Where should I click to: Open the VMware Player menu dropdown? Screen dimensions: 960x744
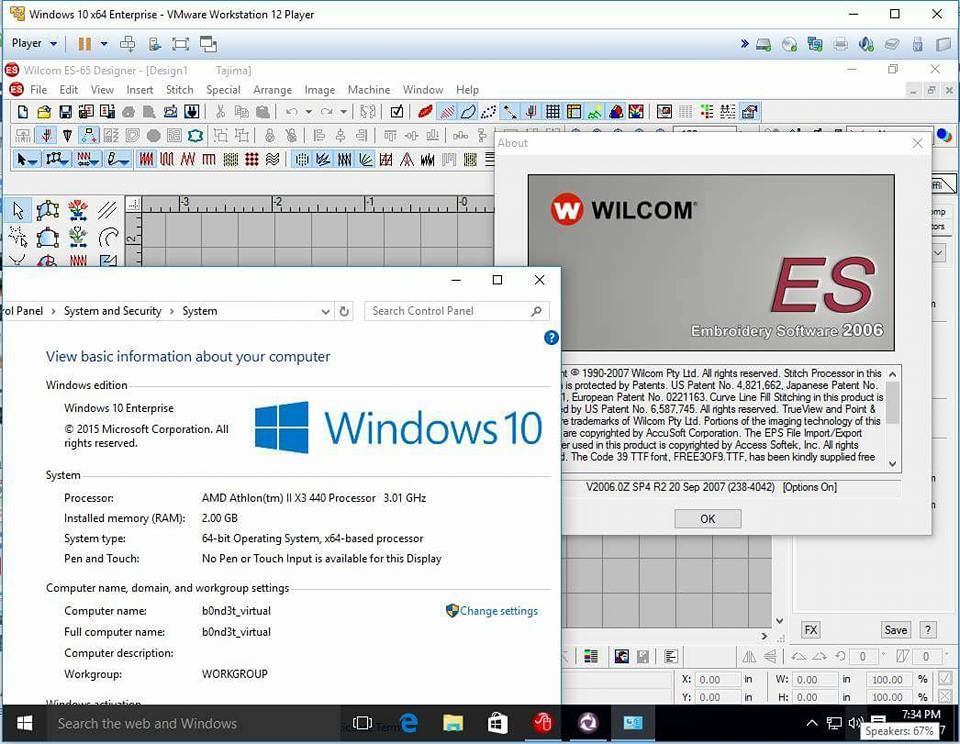pyautogui.click(x=34, y=43)
